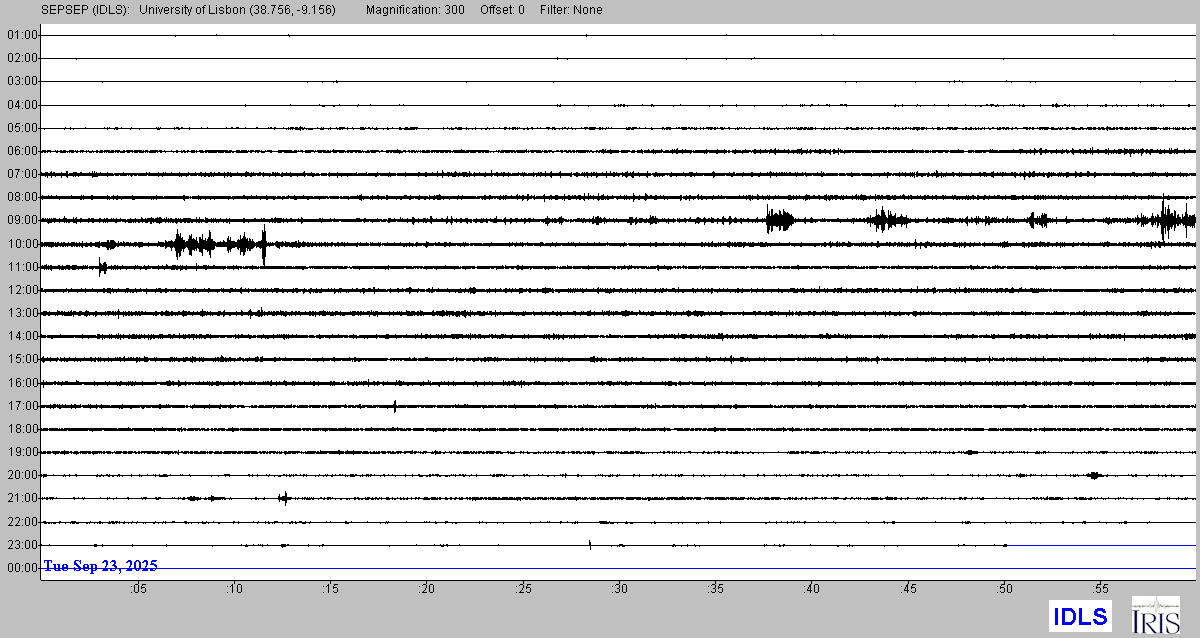Click the :05 minute axis tick label
This screenshot has width=1200, height=638.
[x=138, y=589]
